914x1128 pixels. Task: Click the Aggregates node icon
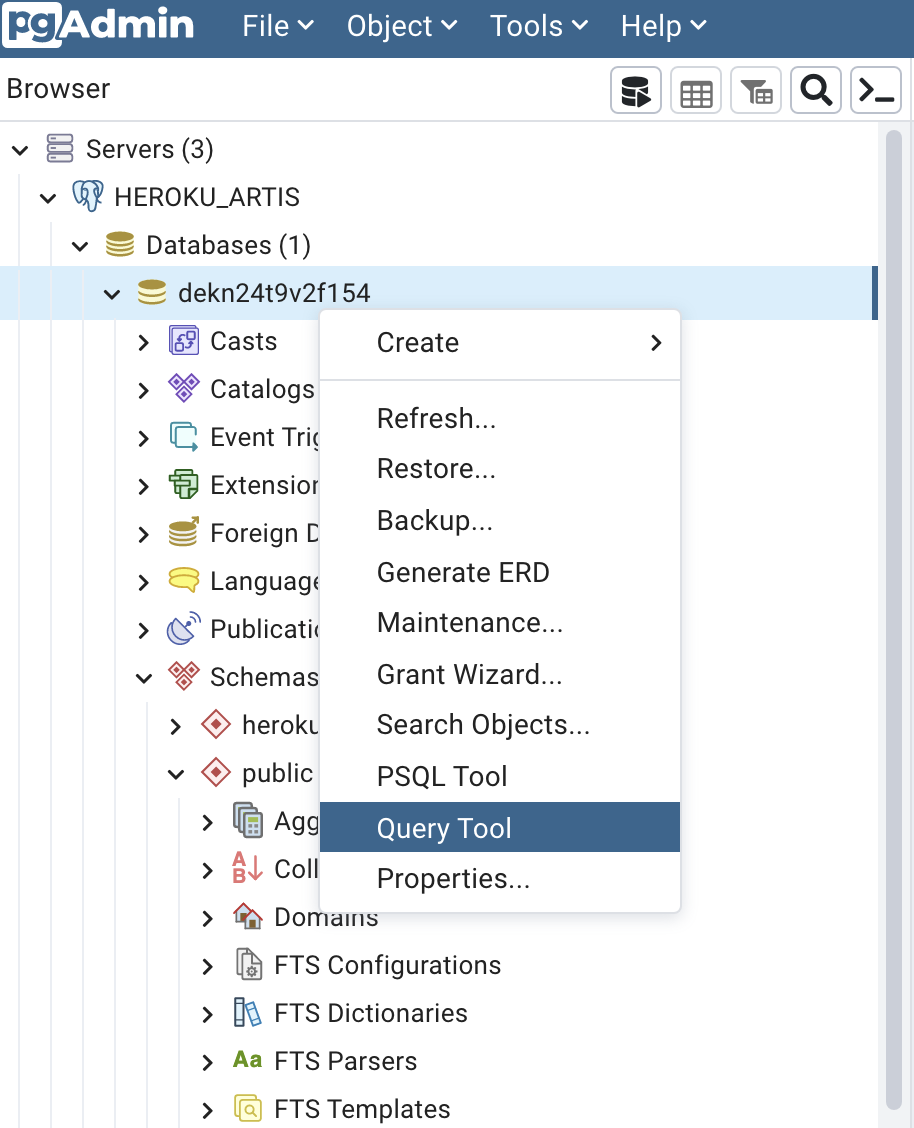(x=248, y=820)
